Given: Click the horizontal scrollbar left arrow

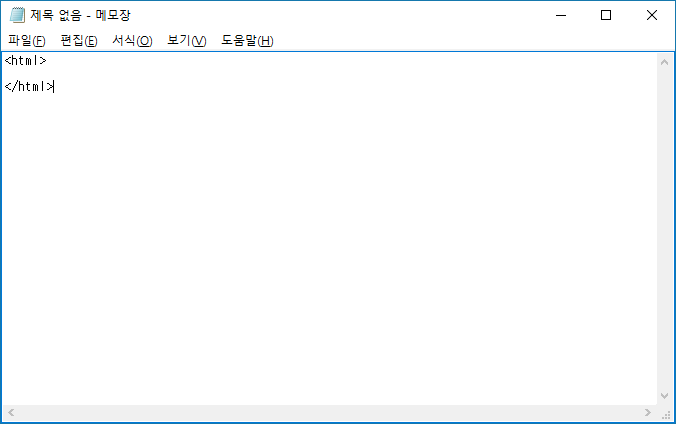Looking at the screenshot, I should pos(11,413).
